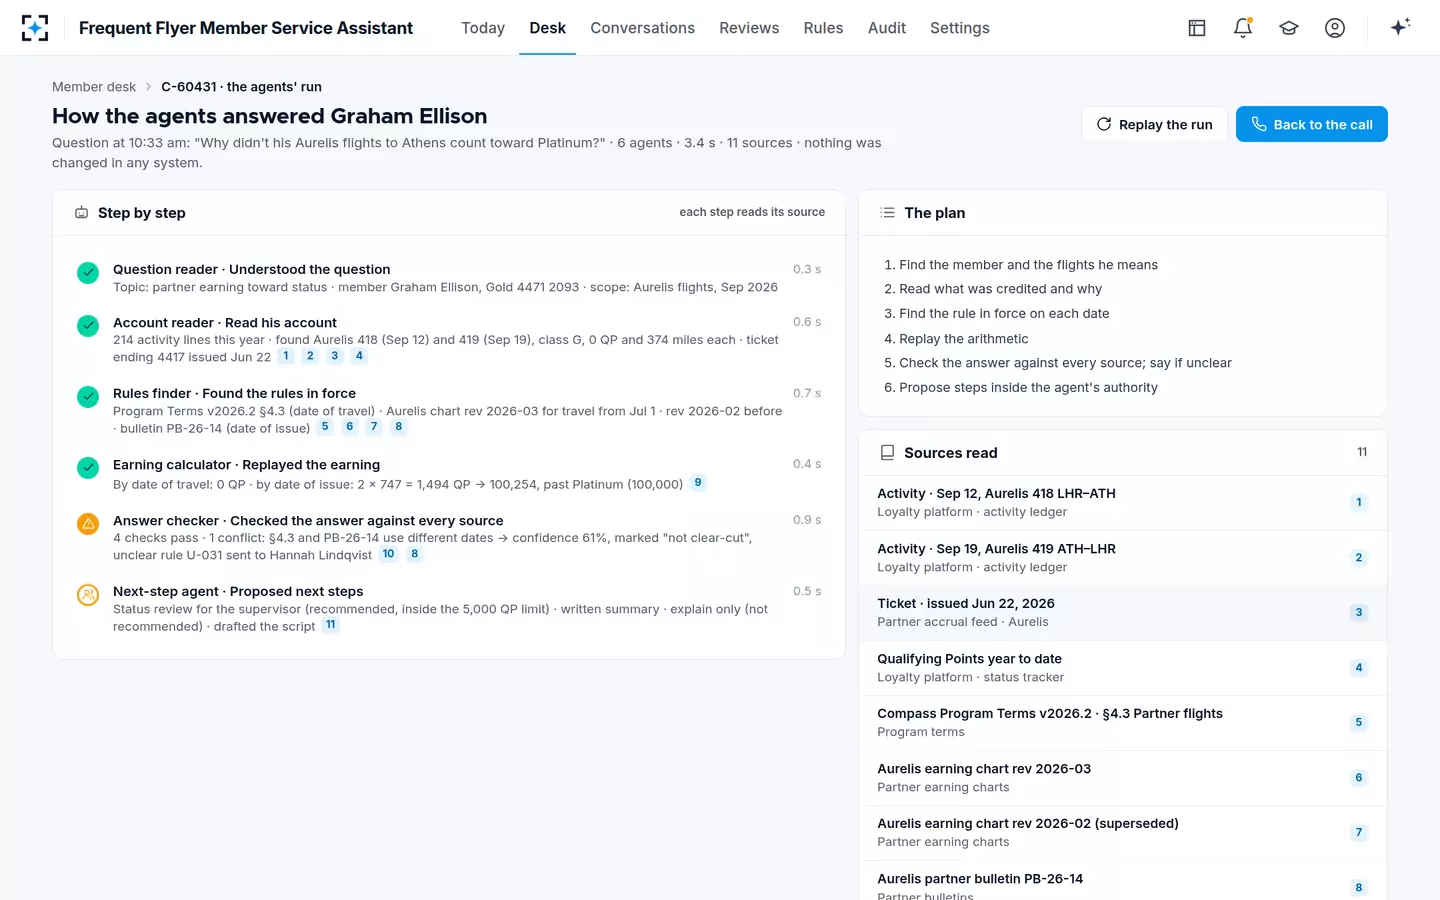Screen dimensions: 1440x900
Task: Open Aurelis earning chart rev 2026-03 source
Action: click(x=1123, y=778)
